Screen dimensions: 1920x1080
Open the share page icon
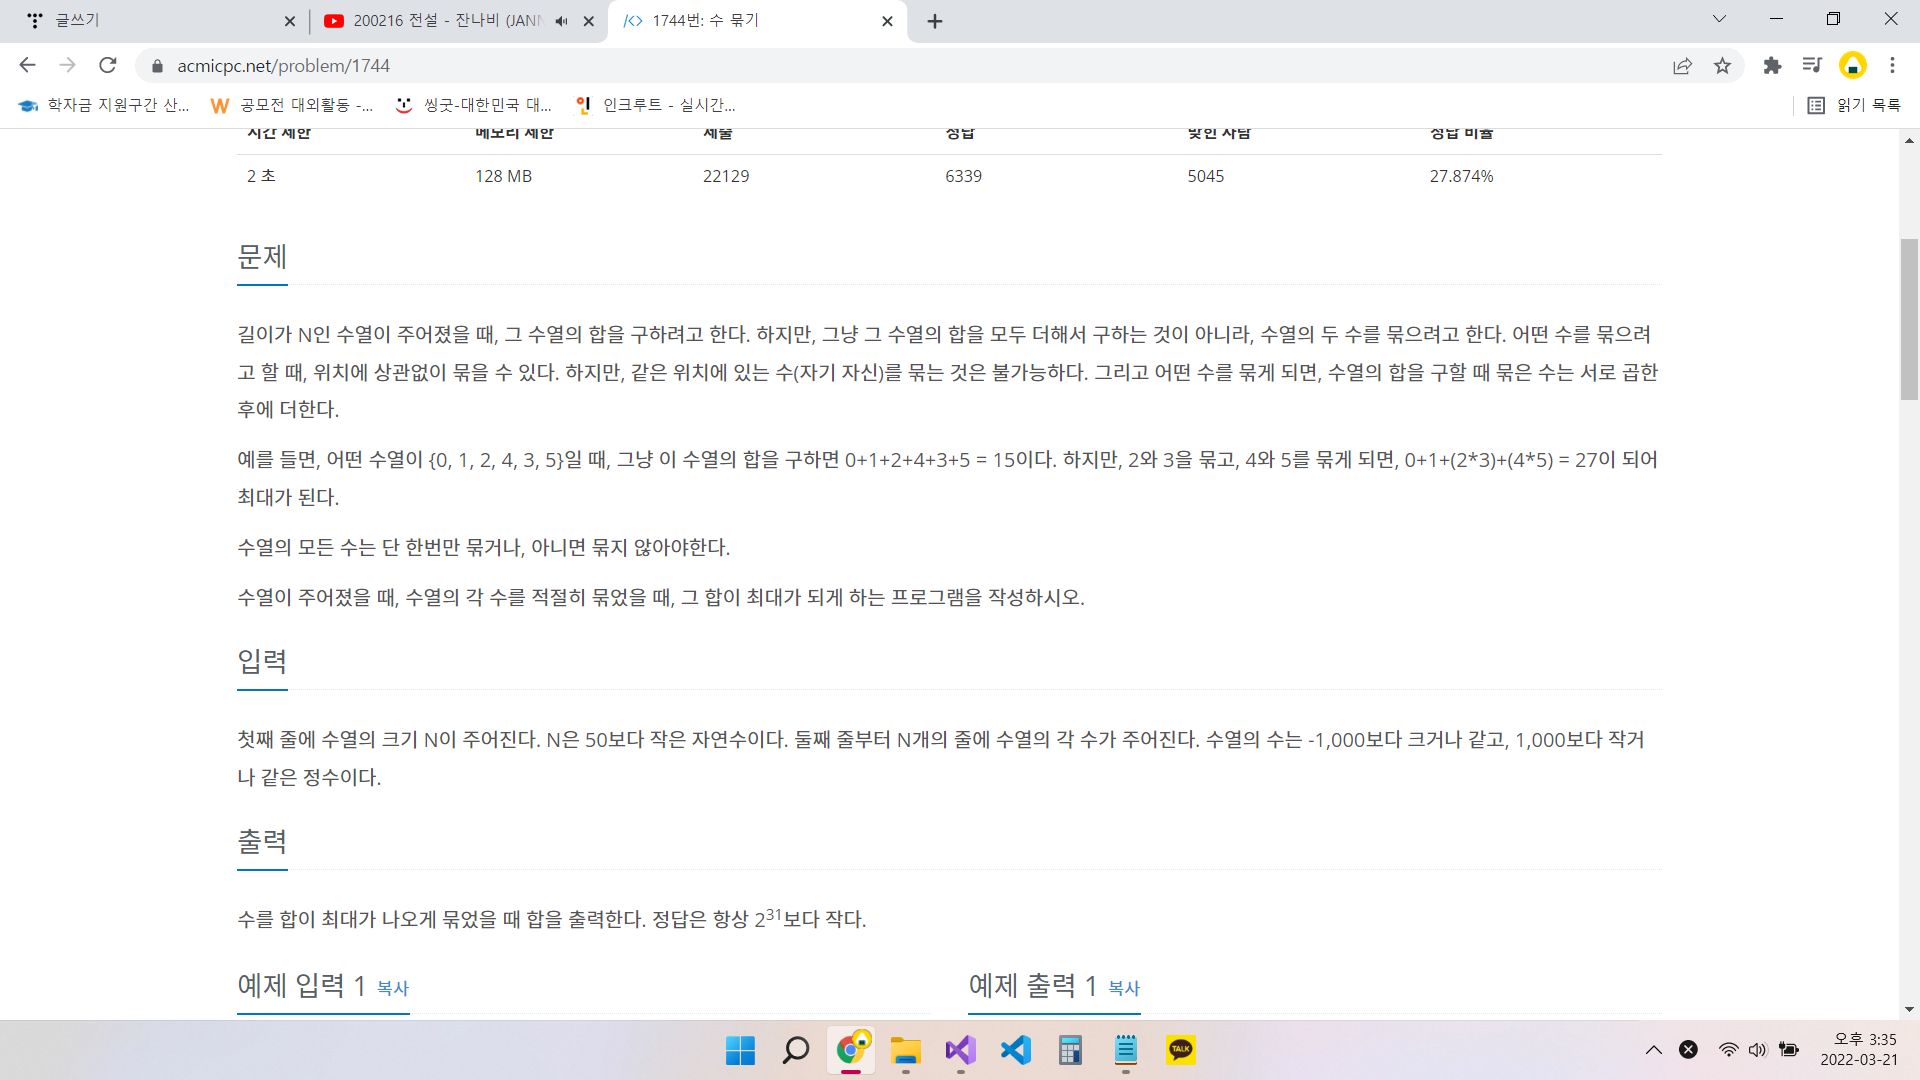click(x=1682, y=65)
